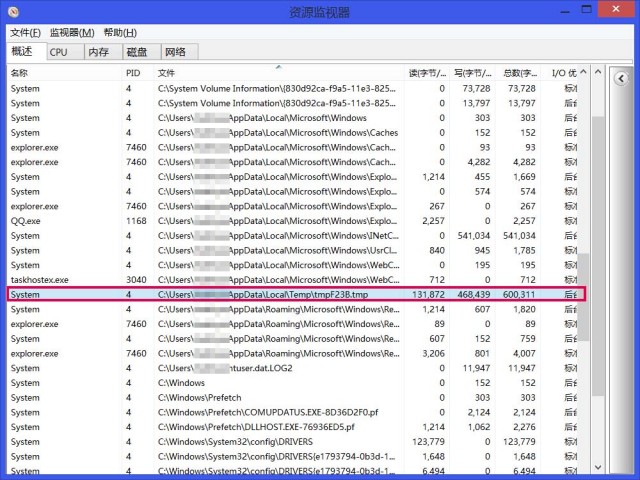Open the 帮助(H) menu
Screen dimensions: 640x480
point(120,33)
